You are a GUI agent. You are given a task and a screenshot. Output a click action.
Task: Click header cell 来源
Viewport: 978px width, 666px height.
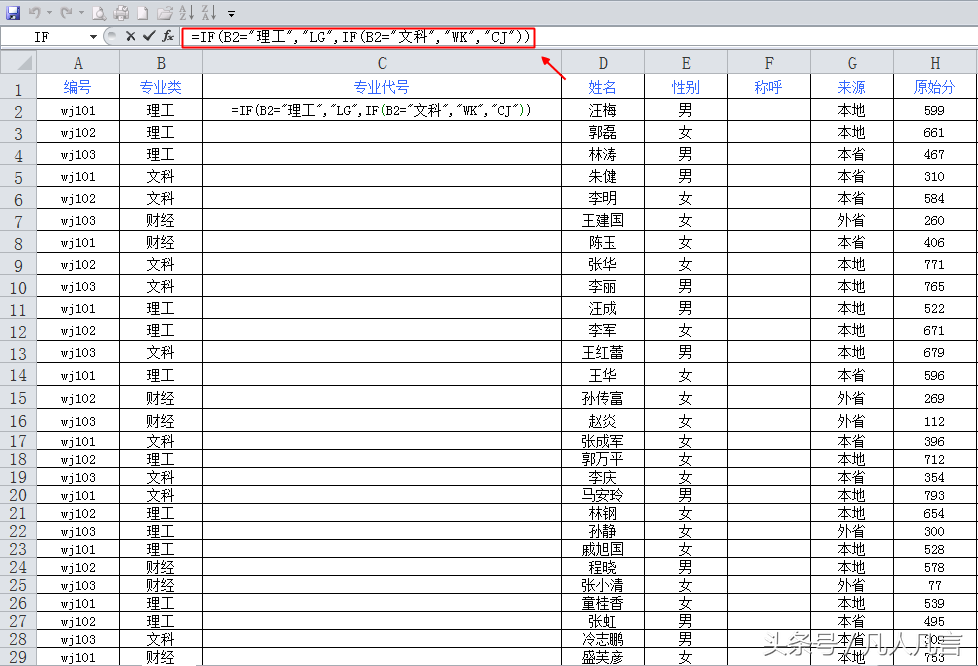pyautogui.click(x=852, y=87)
